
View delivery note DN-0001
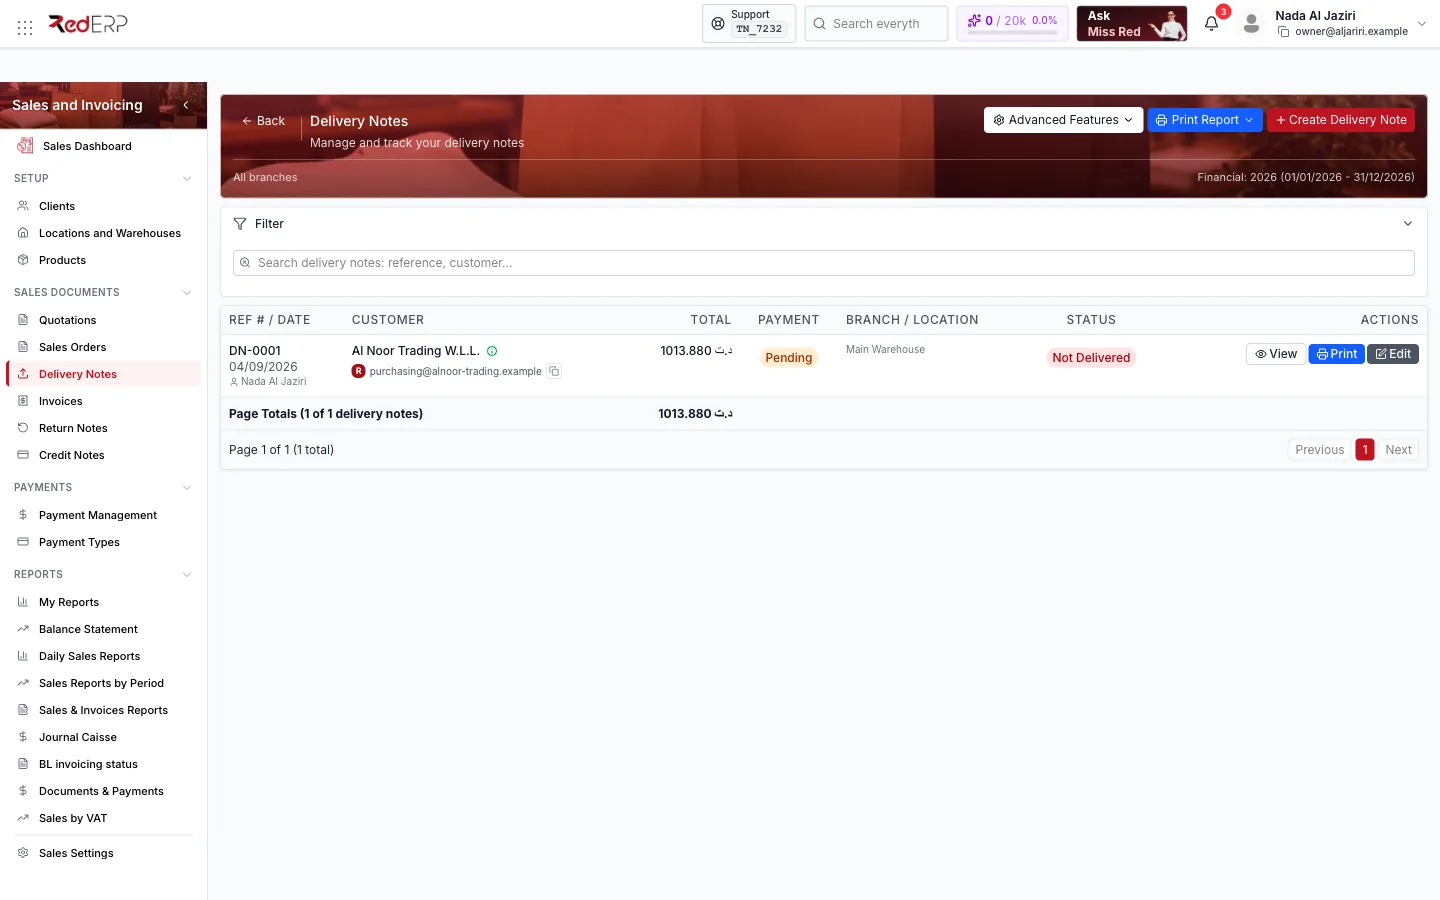click(x=1276, y=354)
